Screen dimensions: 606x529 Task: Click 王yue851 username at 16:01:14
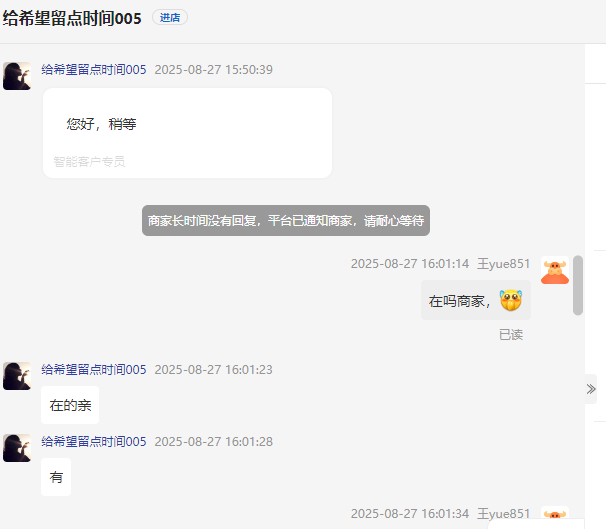[504, 264]
